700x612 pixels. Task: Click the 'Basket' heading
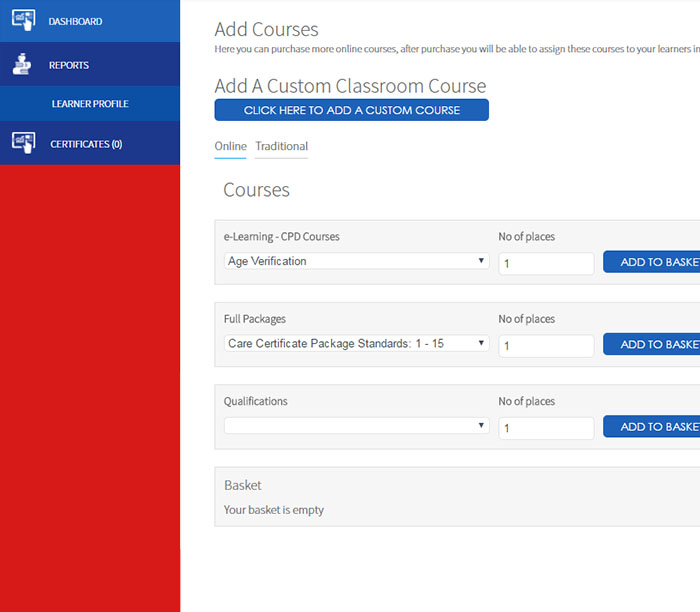242,485
